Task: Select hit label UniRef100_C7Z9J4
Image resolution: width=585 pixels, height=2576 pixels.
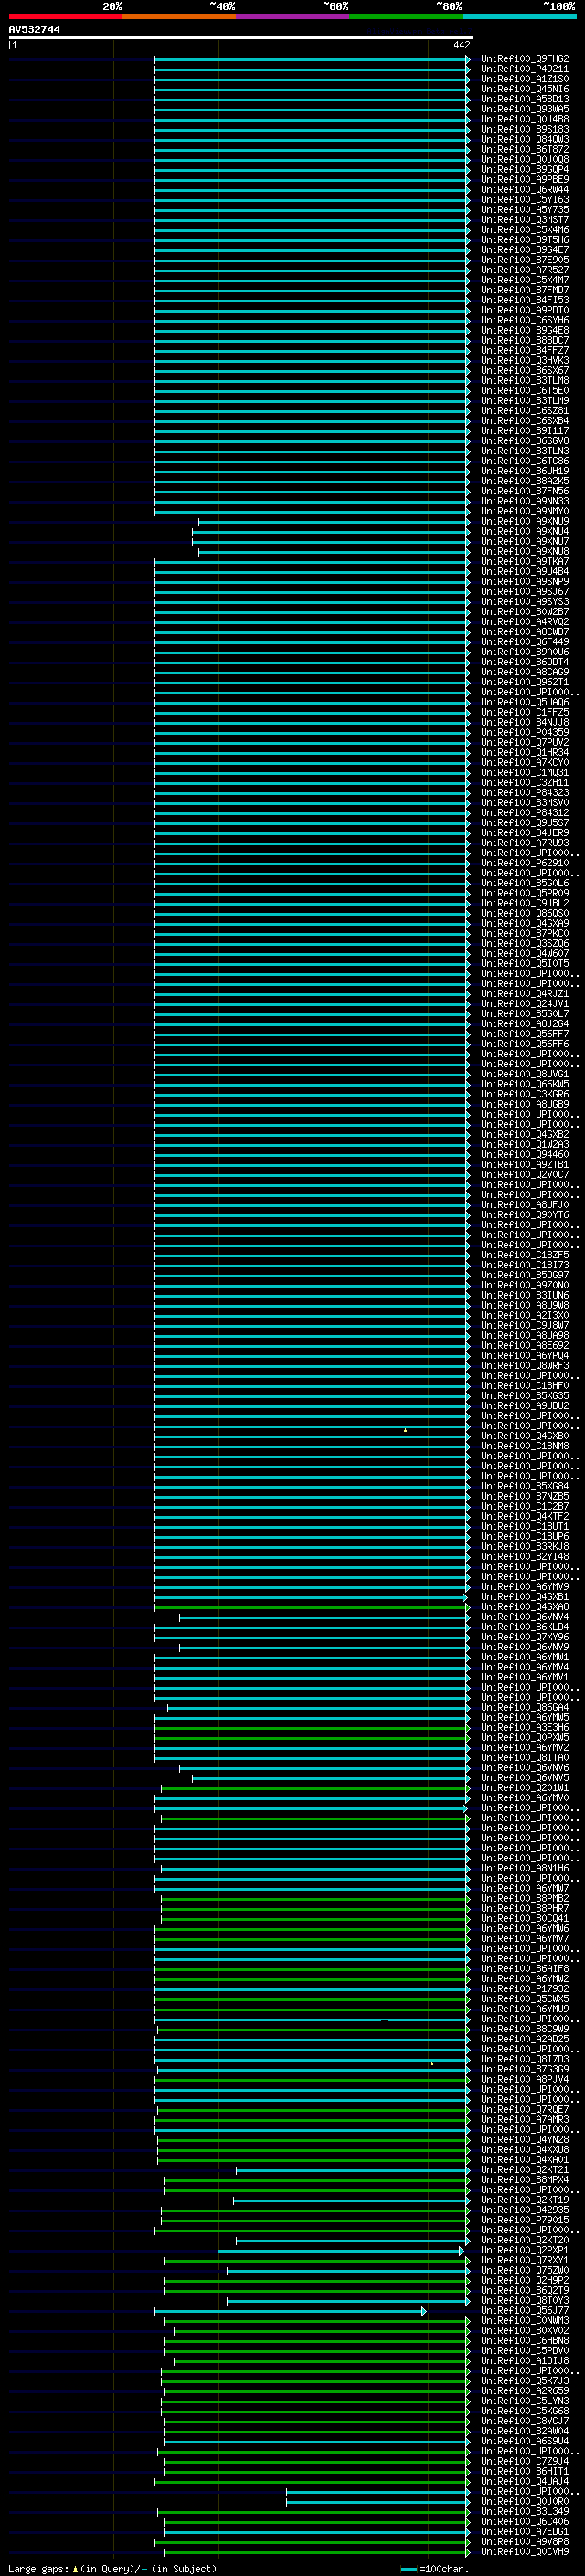Action: pyautogui.click(x=524, y=2462)
